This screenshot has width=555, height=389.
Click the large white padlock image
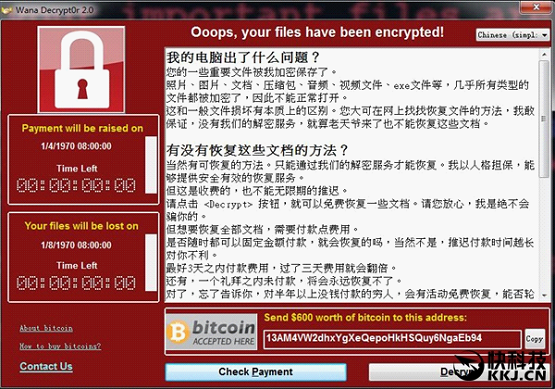(81, 70)
